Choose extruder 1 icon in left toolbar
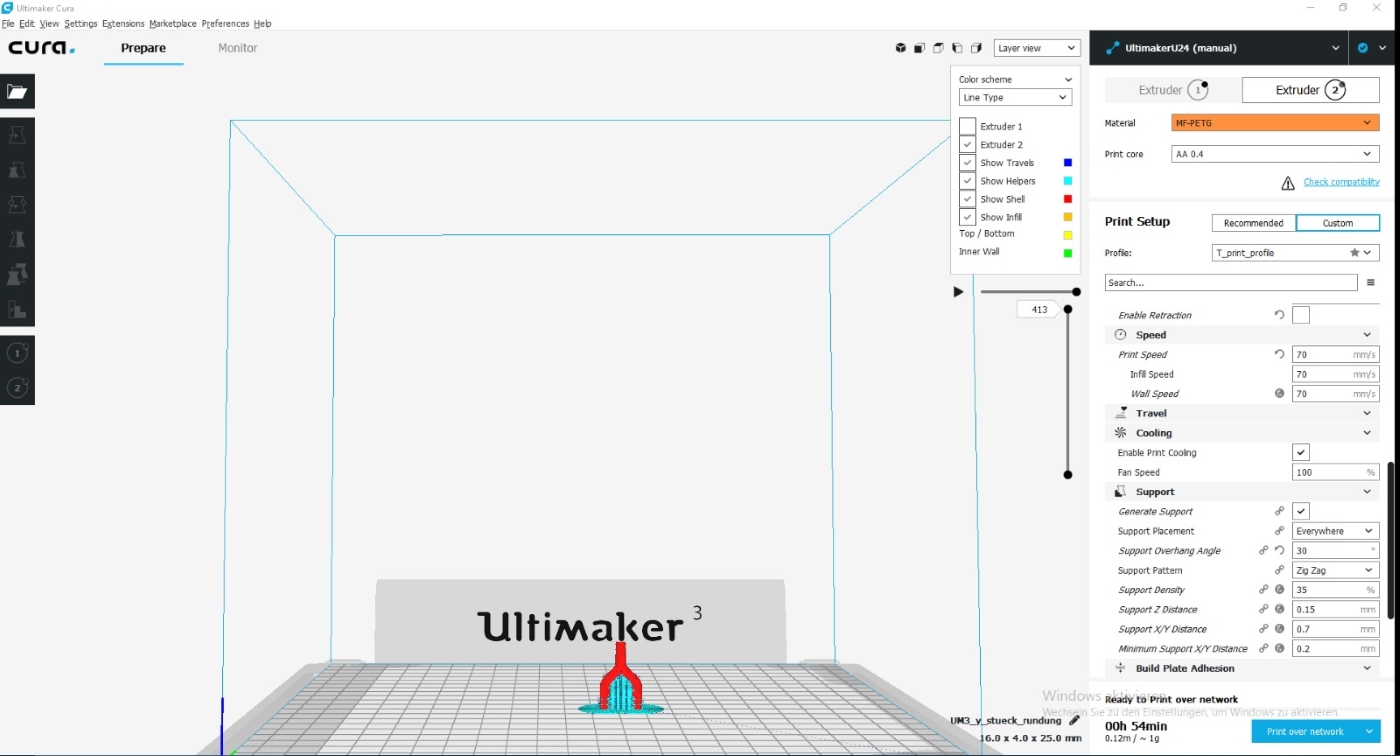The height and width of the screenshot is (756, 1400). (17, 352)
